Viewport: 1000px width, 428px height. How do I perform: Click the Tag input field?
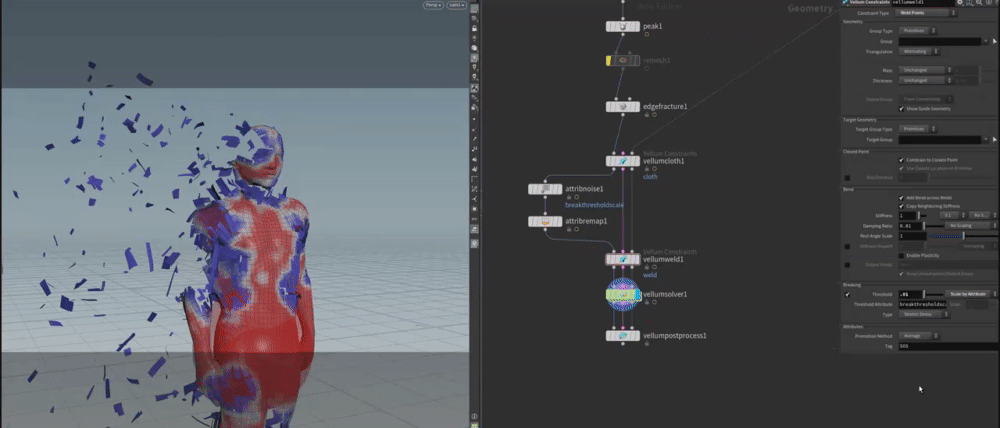click(948, 346)
